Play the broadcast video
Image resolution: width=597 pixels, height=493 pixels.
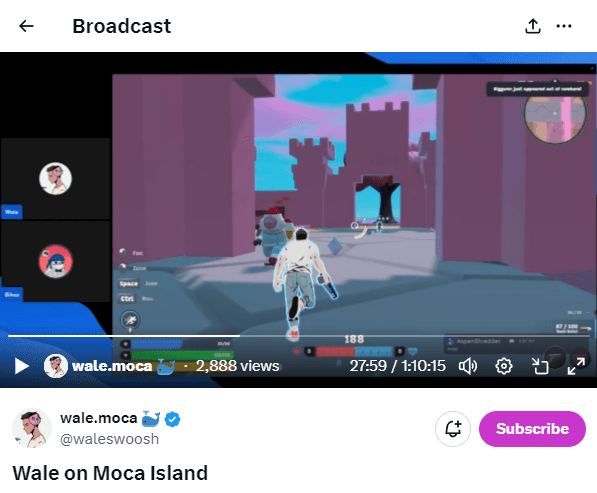[21, 366]
